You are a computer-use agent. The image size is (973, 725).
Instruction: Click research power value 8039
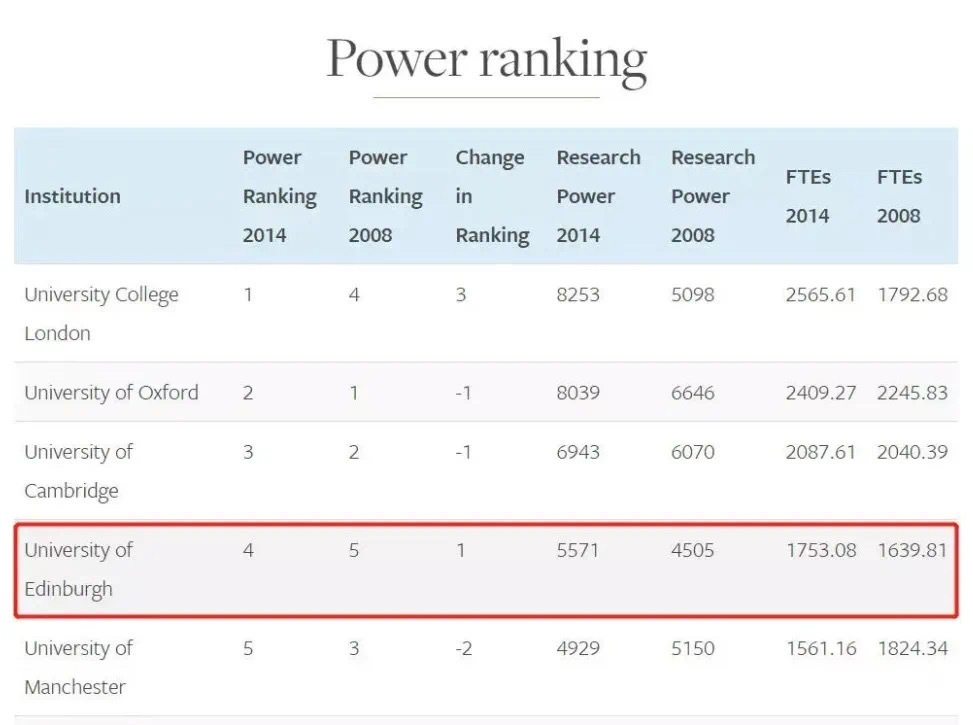pyautogui.click(x=578, y=392)
